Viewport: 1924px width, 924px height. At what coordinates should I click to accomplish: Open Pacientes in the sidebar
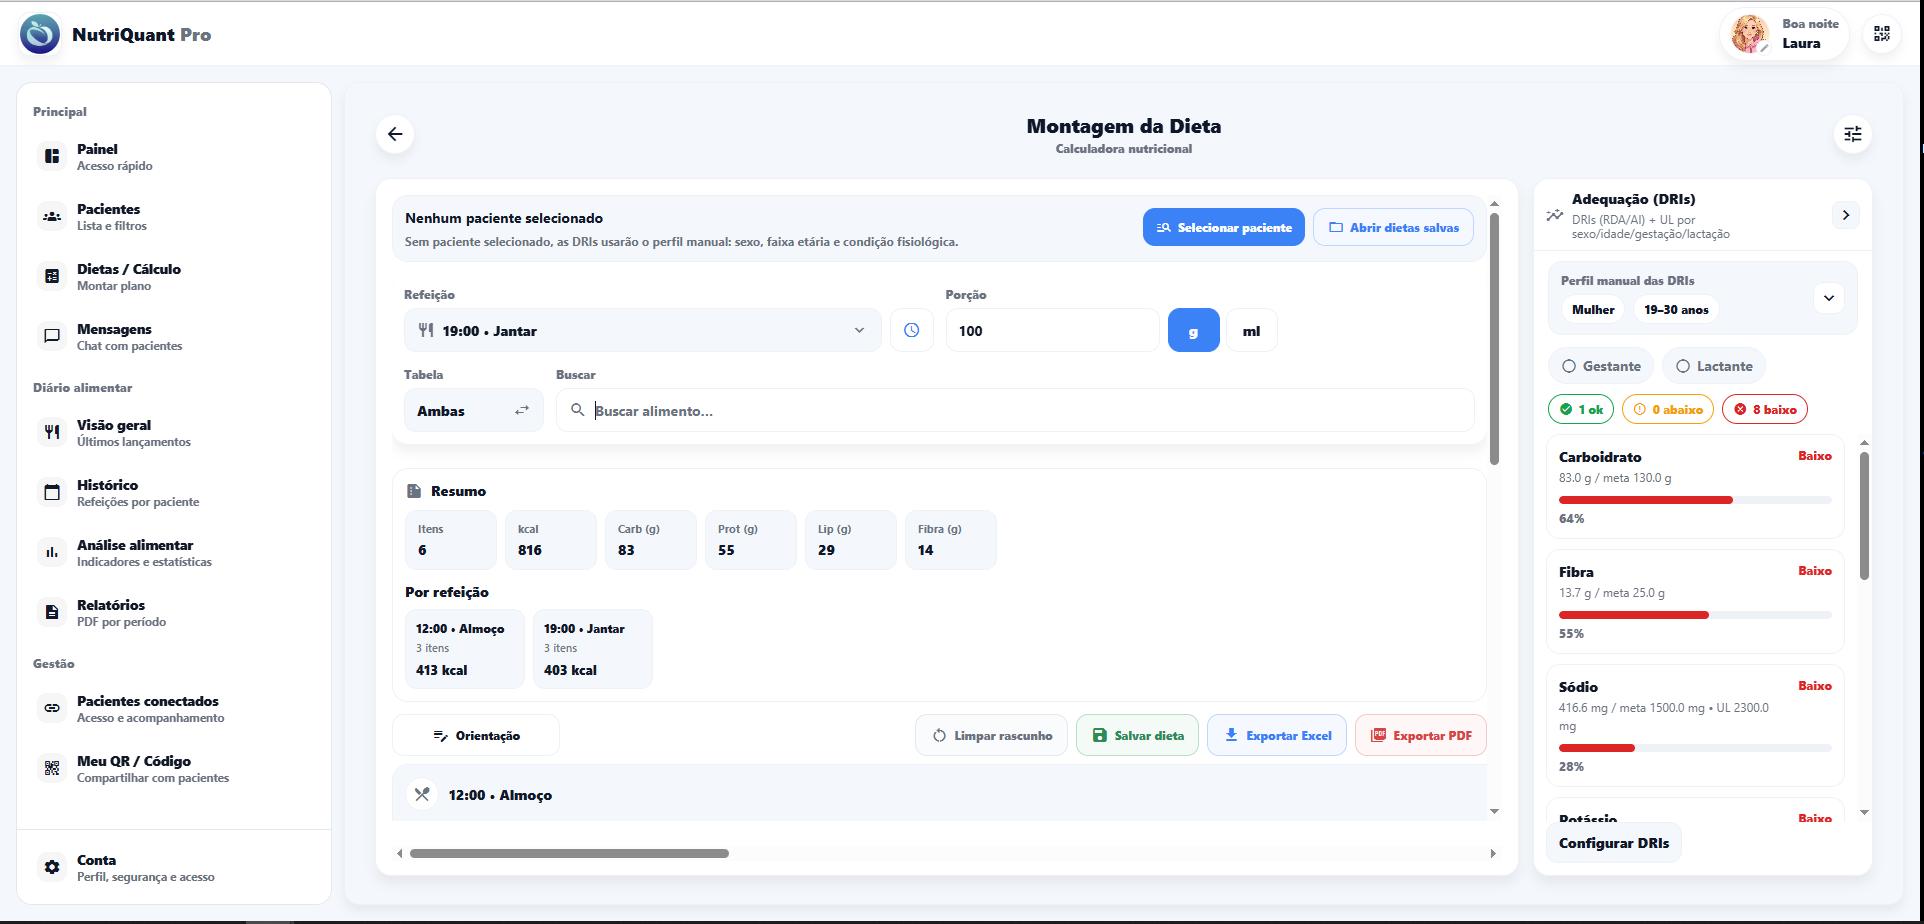coord(108,216)
